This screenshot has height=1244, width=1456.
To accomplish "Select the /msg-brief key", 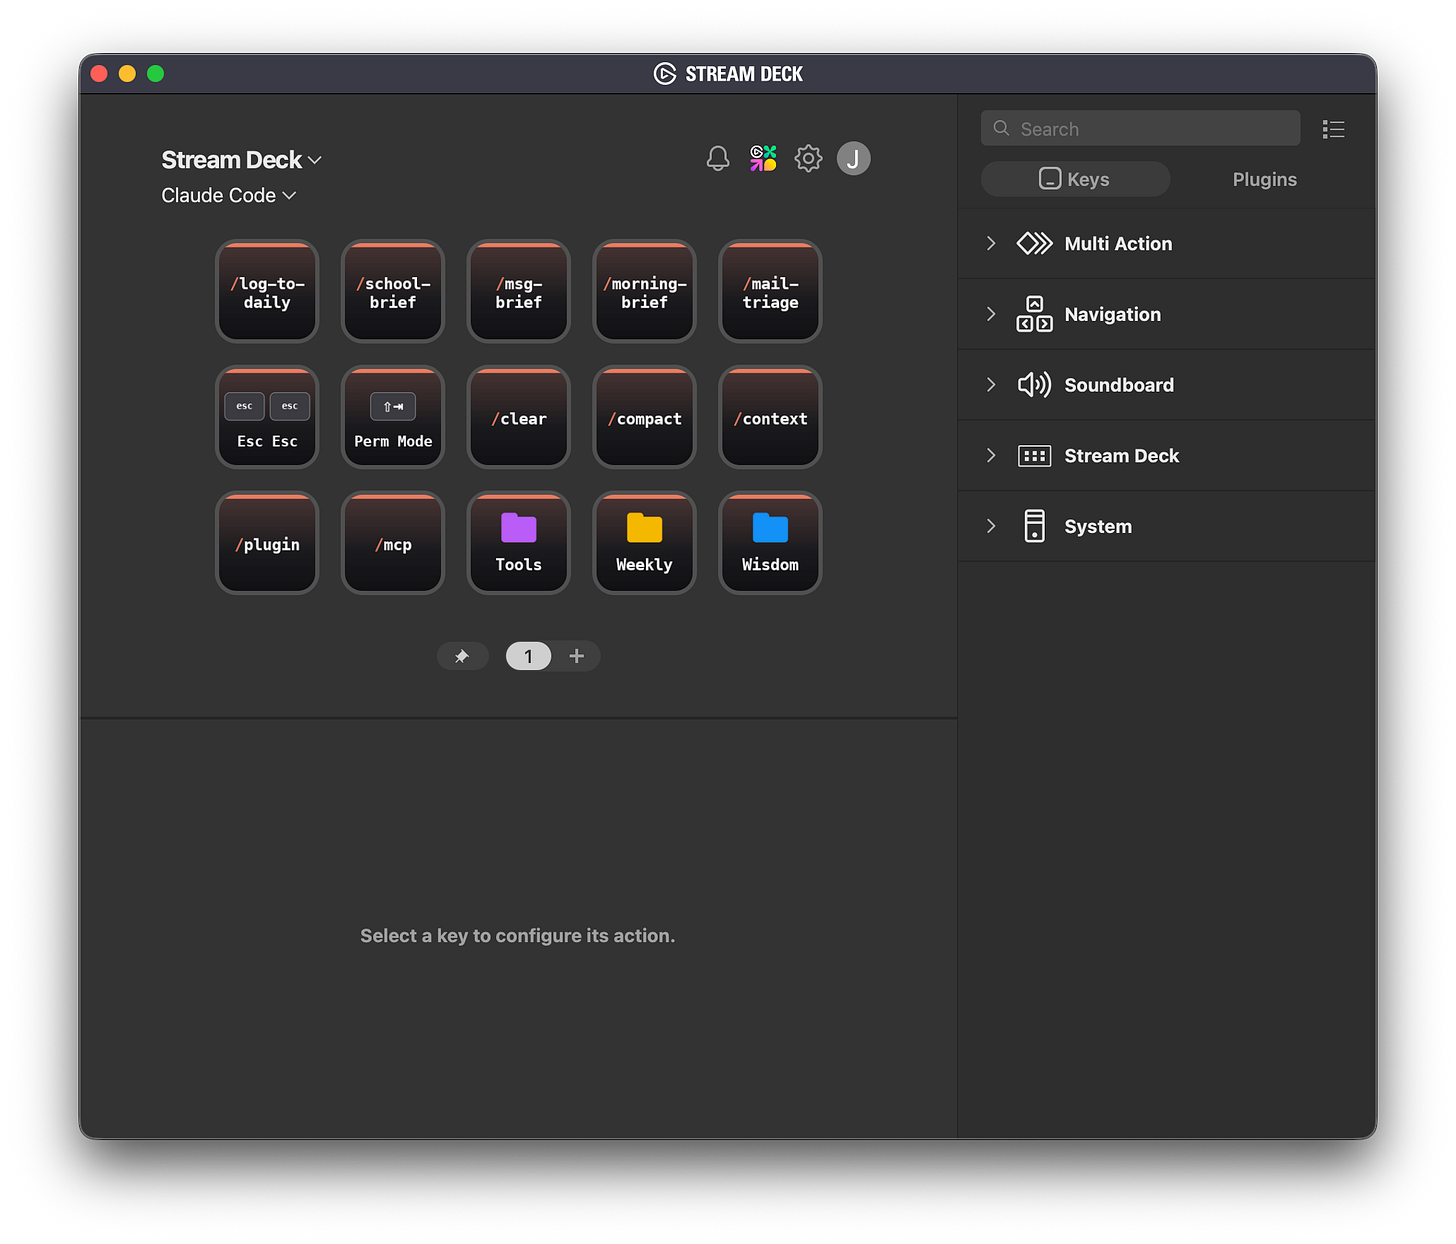I will (x=519, y=292).
